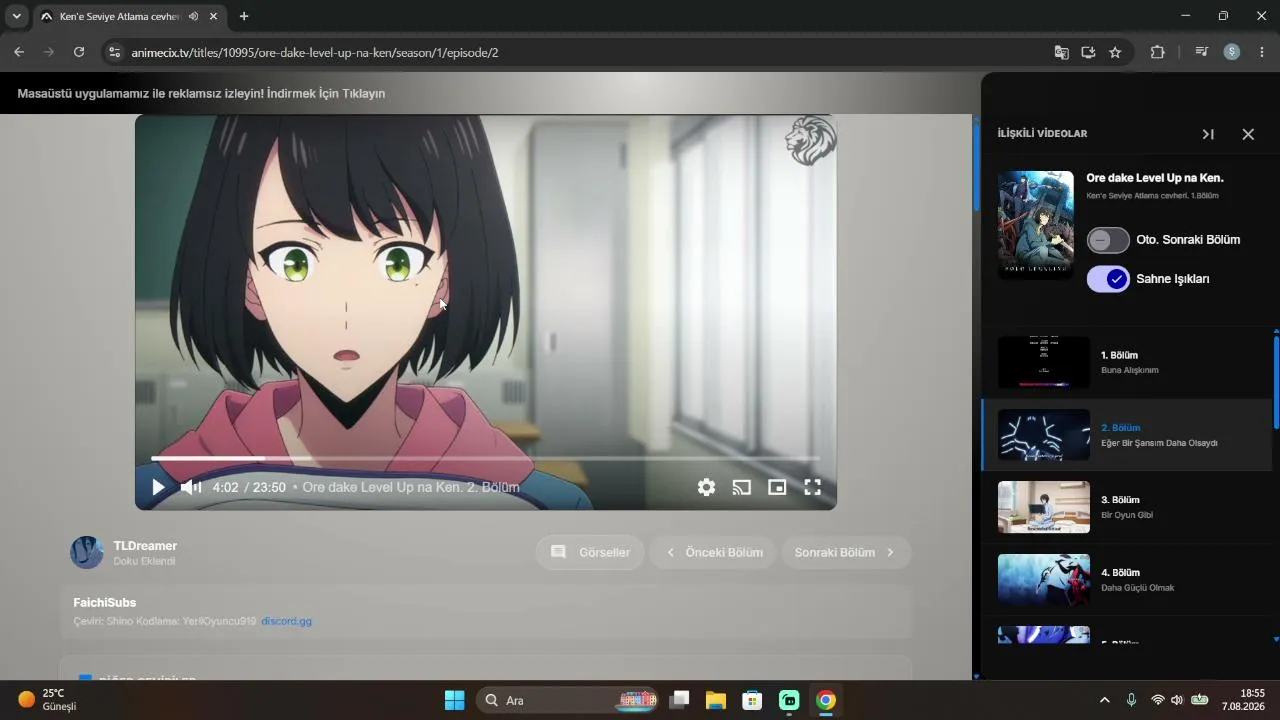
Task: Toggle the Sahne Işıkları switch
Action: pyautogui.click(x=1108, y=279)
